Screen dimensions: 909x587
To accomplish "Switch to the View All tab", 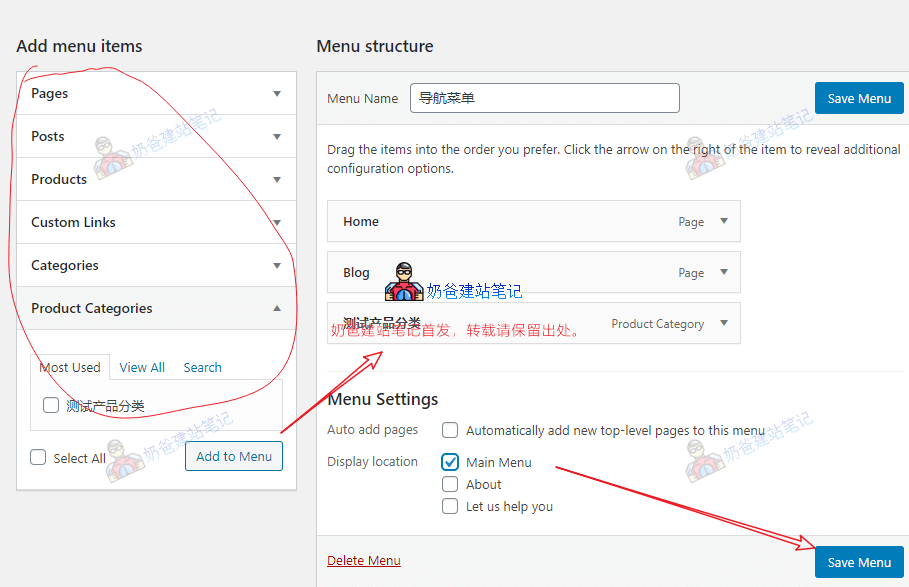I will coord(142,367).
